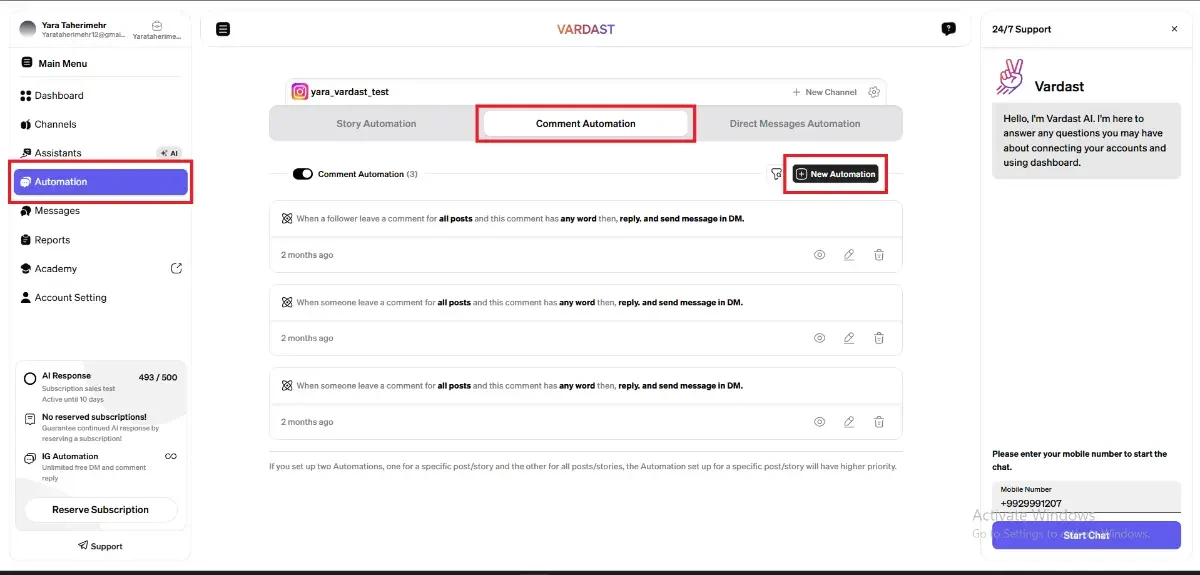The height and width of the screenshot is (575, 1200).
Task: Click the Mobile Number input field
Action: [x=1086, y=498]
